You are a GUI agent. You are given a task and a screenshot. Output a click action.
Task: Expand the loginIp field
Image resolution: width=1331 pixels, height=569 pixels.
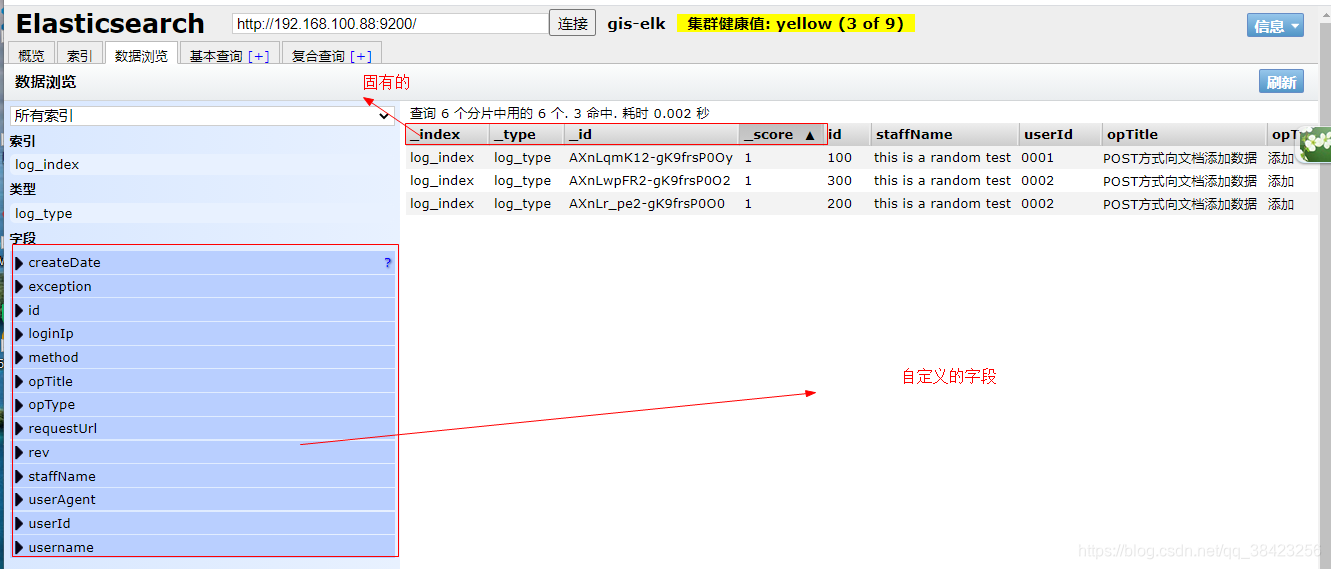pos(204,334)
